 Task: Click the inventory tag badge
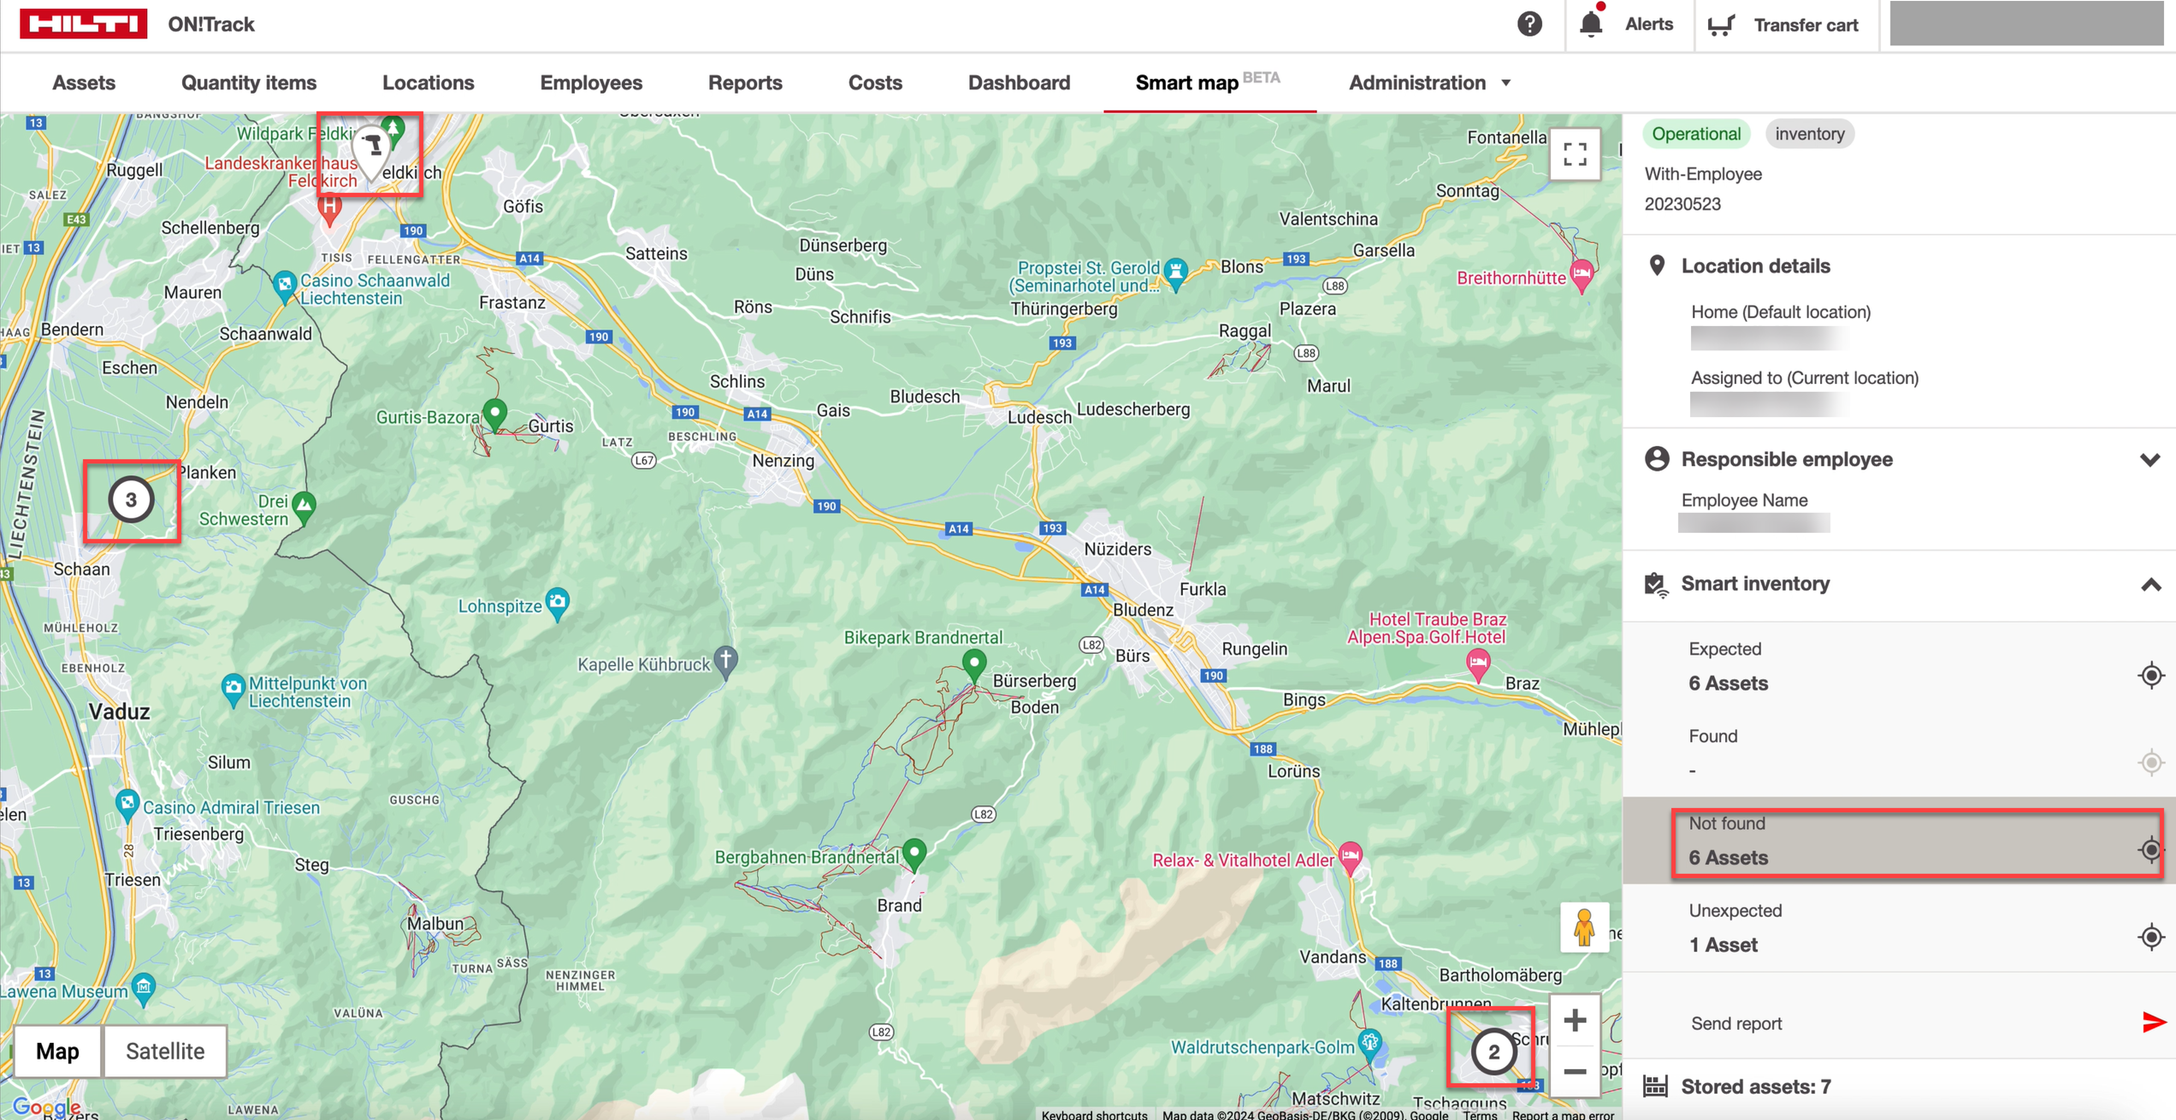pyautogui.click(x=1810, y=134)
